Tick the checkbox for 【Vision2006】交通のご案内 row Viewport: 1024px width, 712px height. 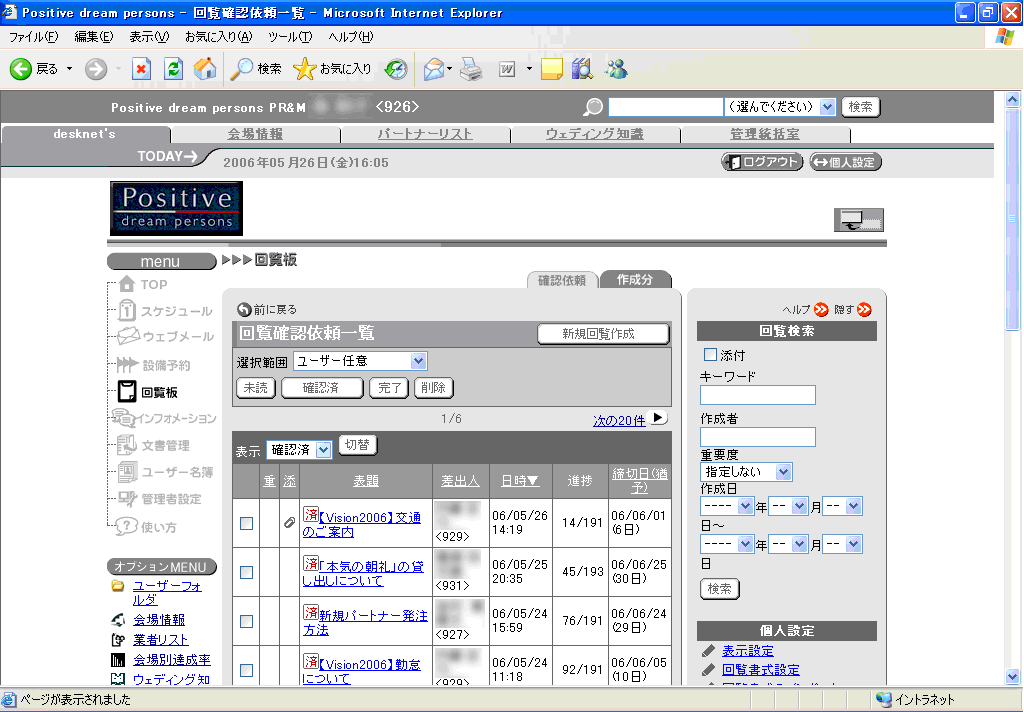tap(246, 523)
